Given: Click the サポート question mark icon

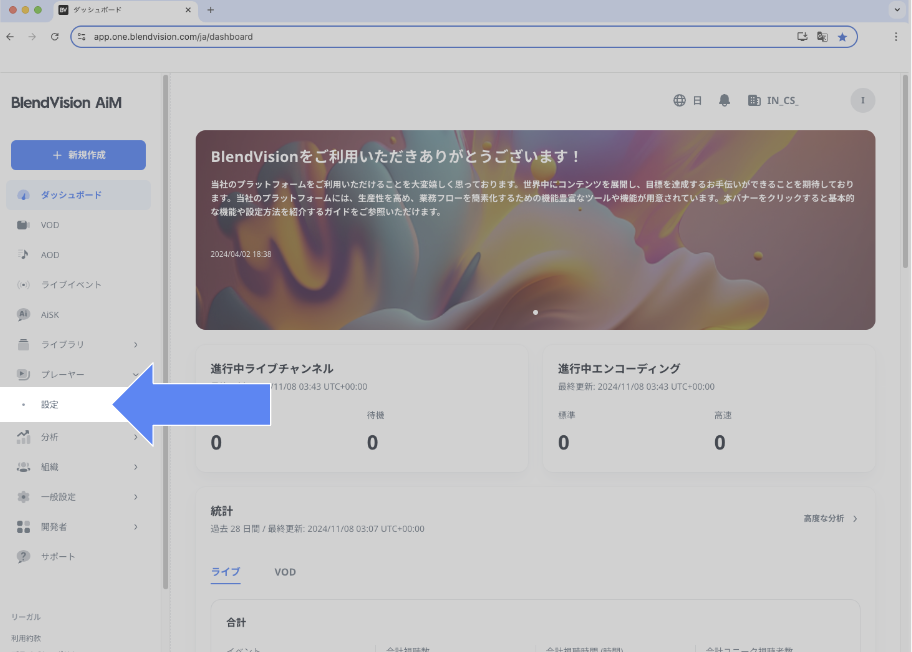Looking at the screenshot, I should point(23,557).
